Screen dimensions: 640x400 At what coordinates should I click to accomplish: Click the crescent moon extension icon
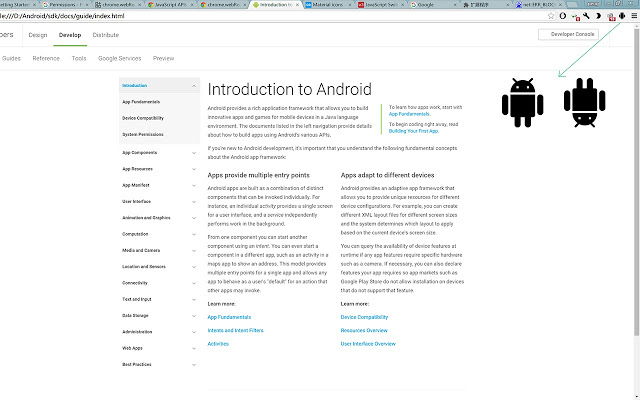[598, 16]
